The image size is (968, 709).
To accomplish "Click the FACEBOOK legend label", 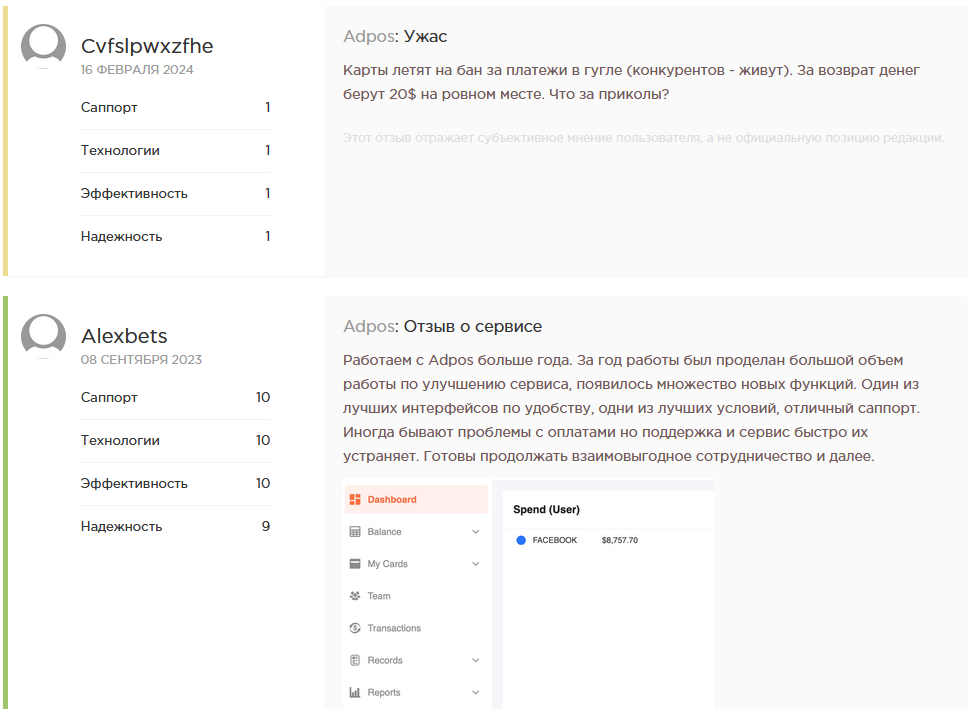I will (555, 540).
